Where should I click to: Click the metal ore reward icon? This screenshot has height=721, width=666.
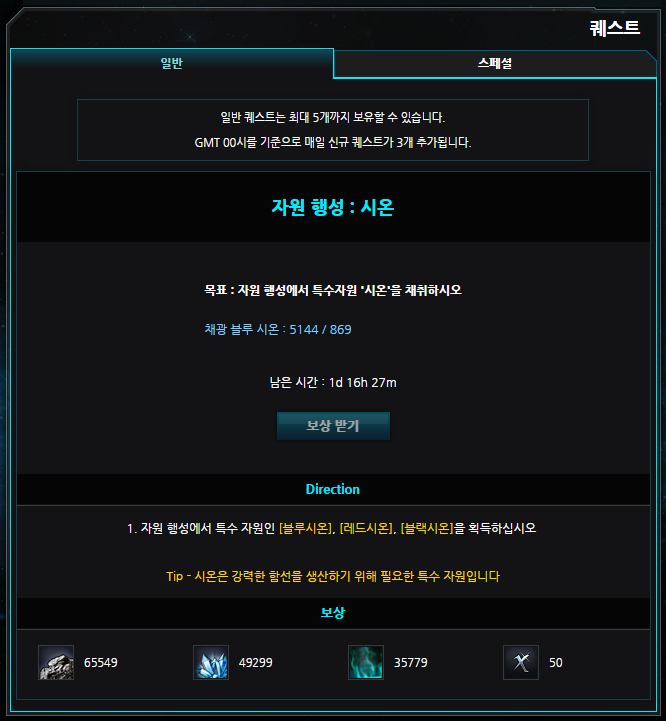56,662
